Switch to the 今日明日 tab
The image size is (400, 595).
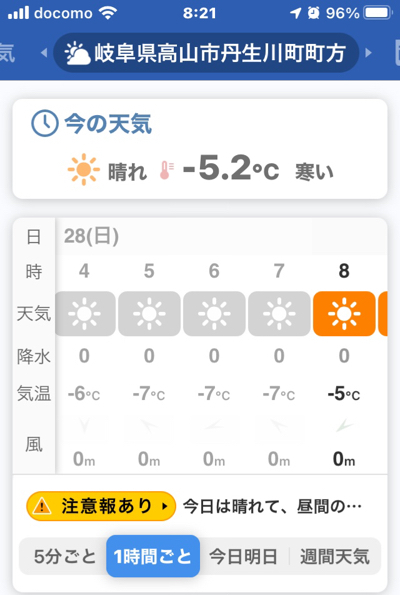243,557
